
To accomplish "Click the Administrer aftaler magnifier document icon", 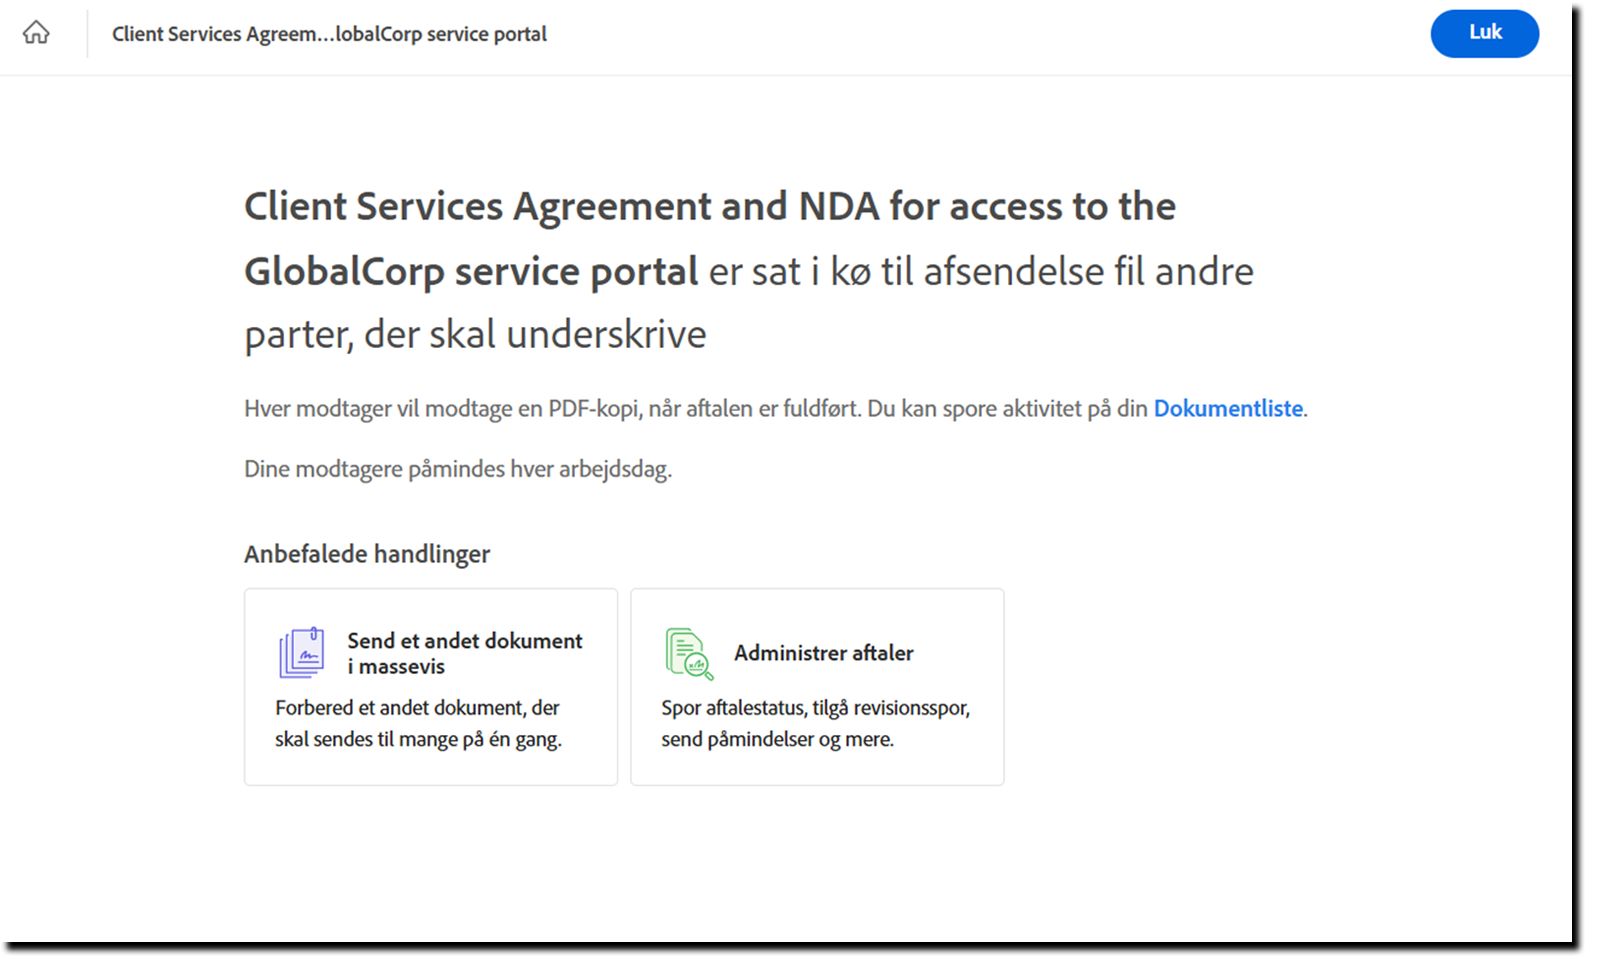I will point(689,654).
